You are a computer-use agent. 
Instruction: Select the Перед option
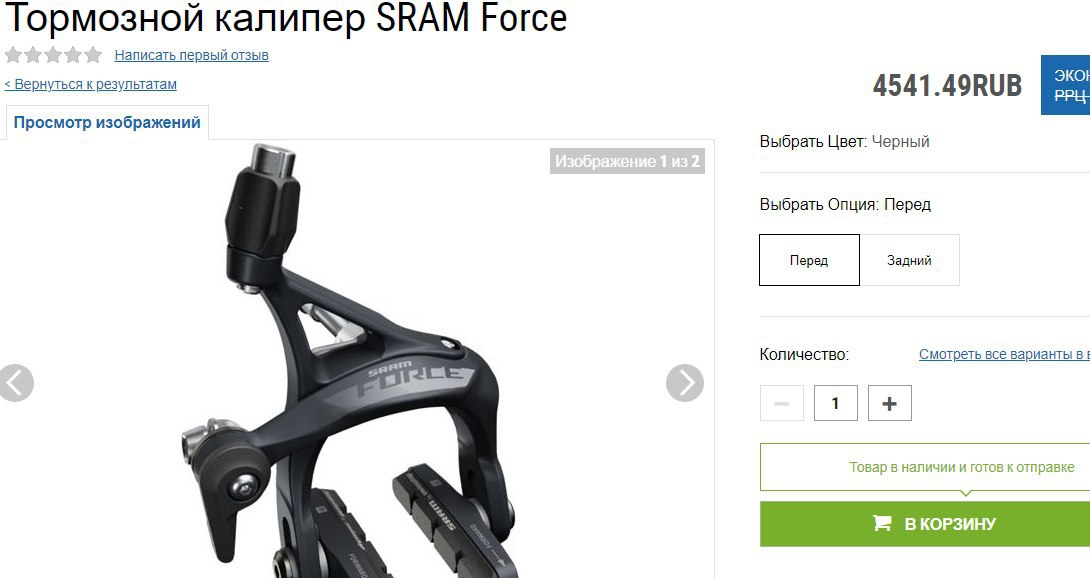pyautogui.click(x=809, y=260)
